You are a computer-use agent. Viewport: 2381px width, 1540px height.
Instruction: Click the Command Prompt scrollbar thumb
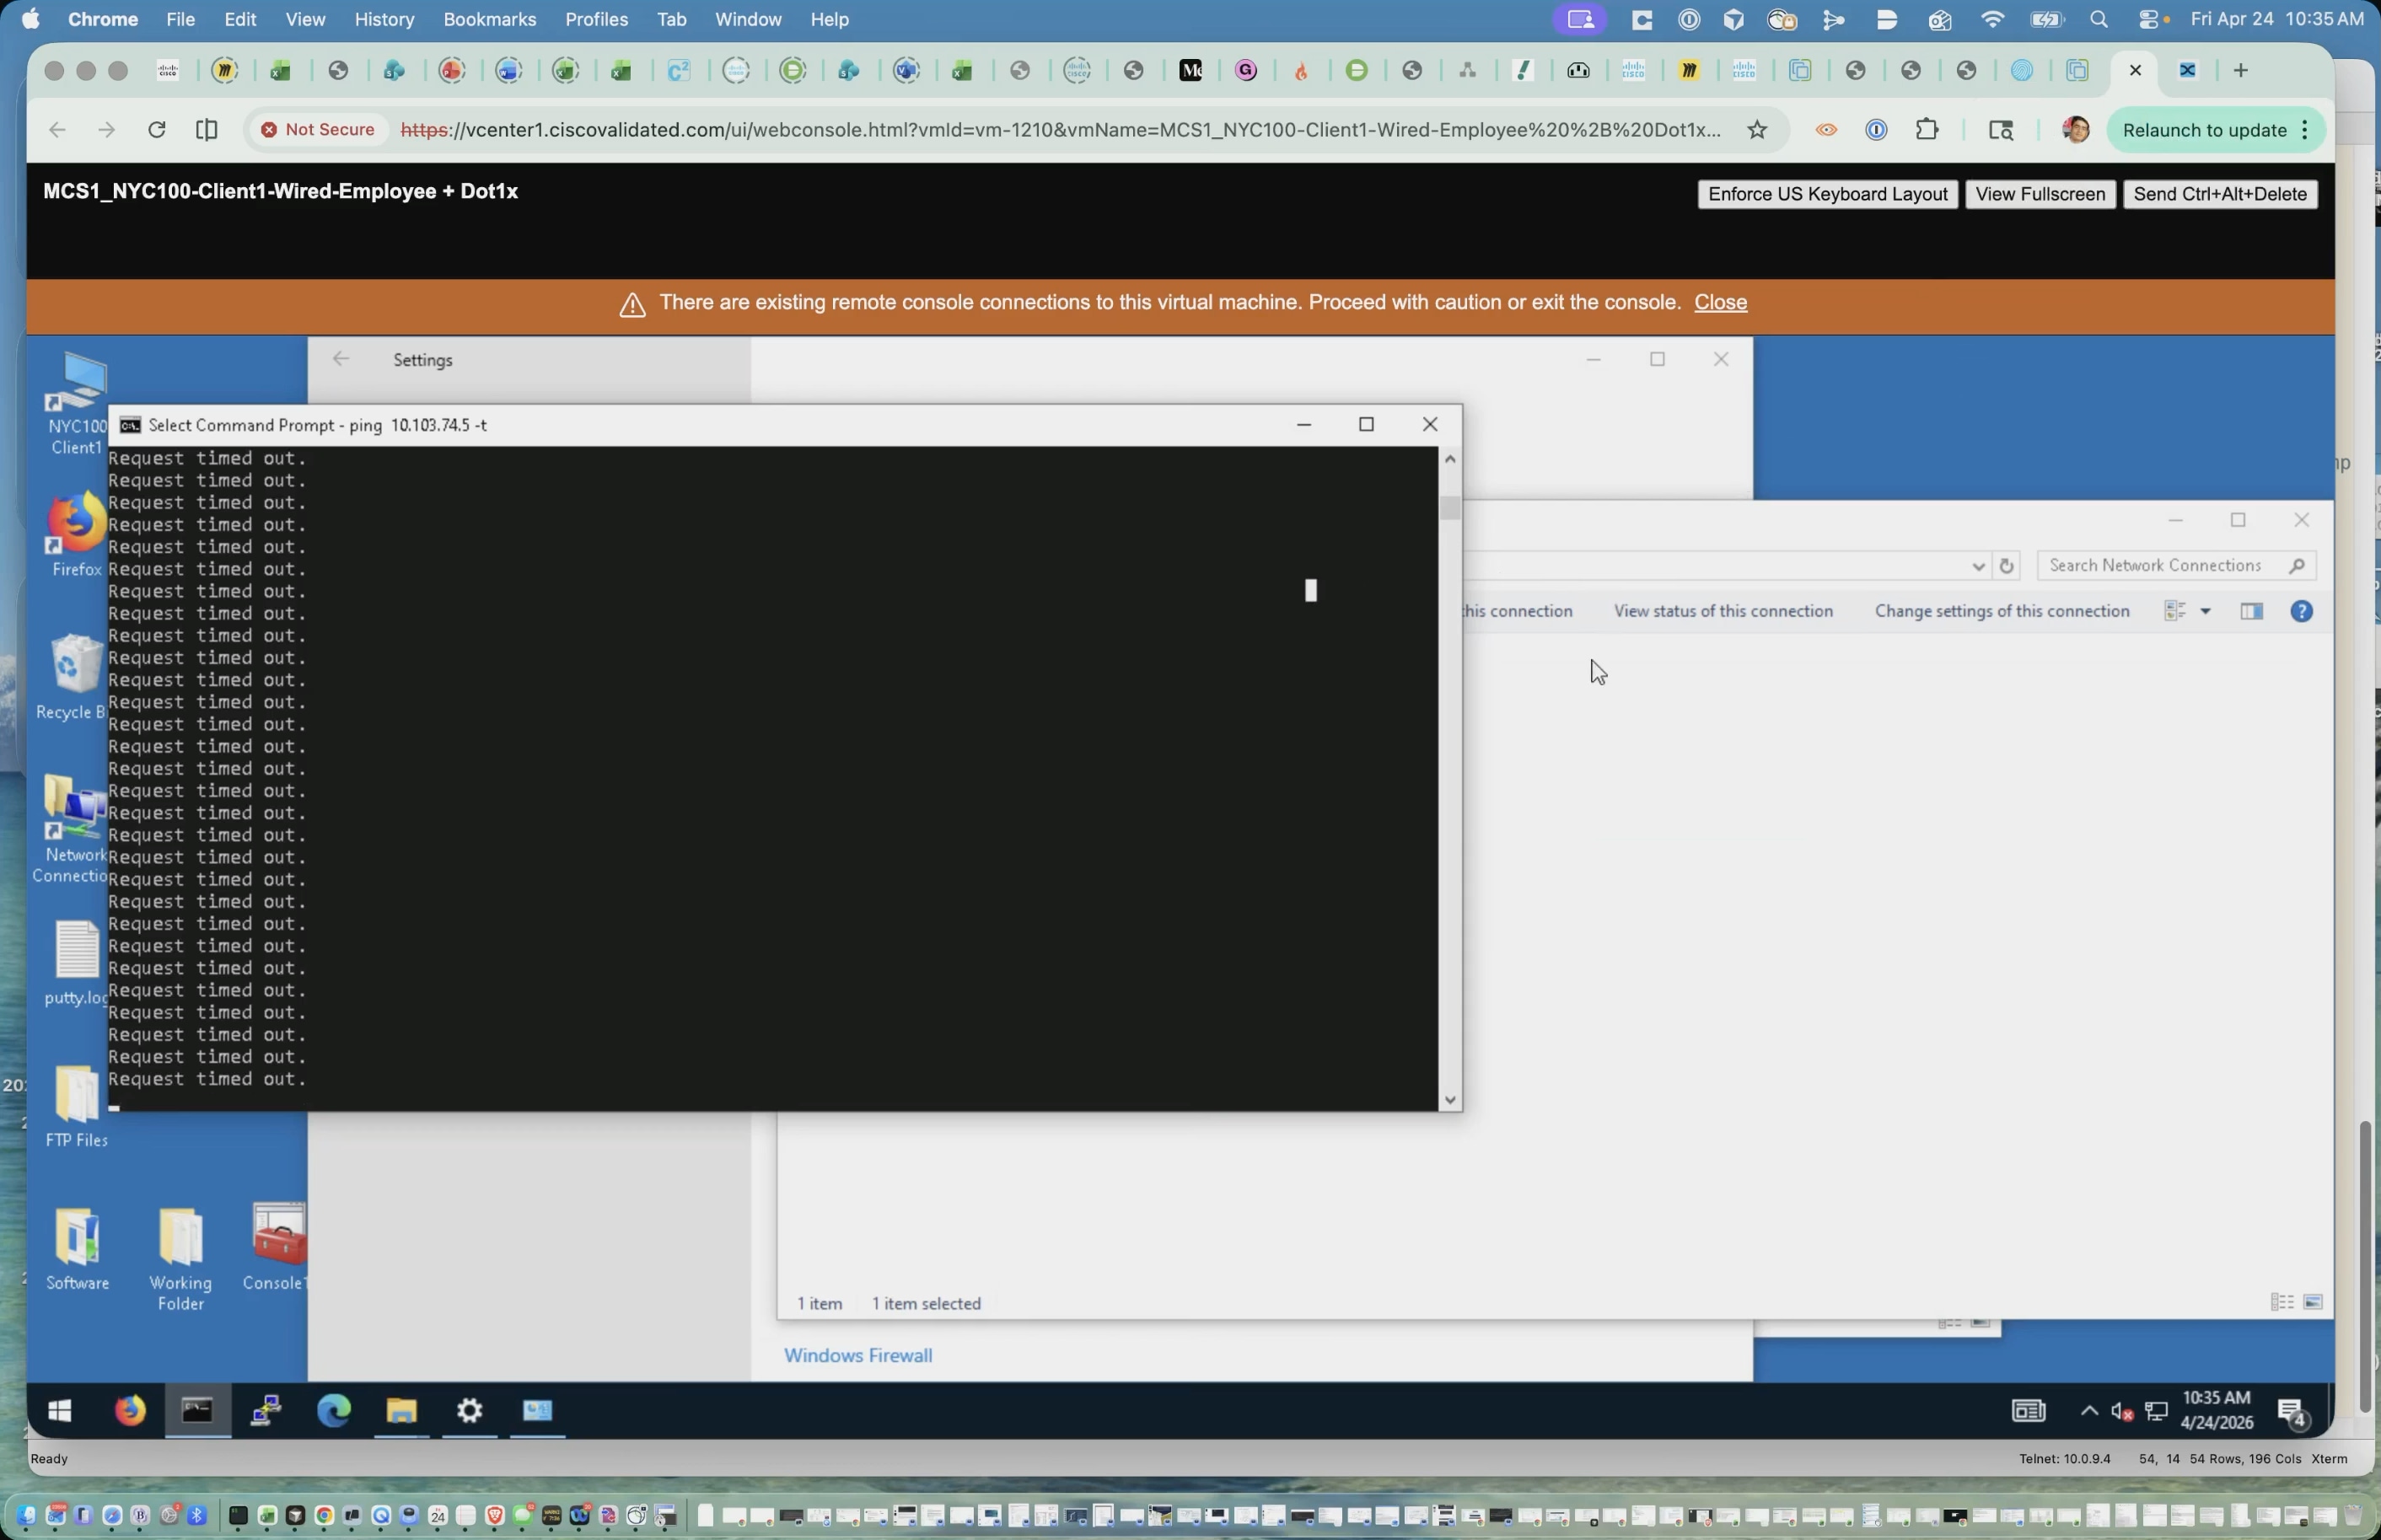1450,508
